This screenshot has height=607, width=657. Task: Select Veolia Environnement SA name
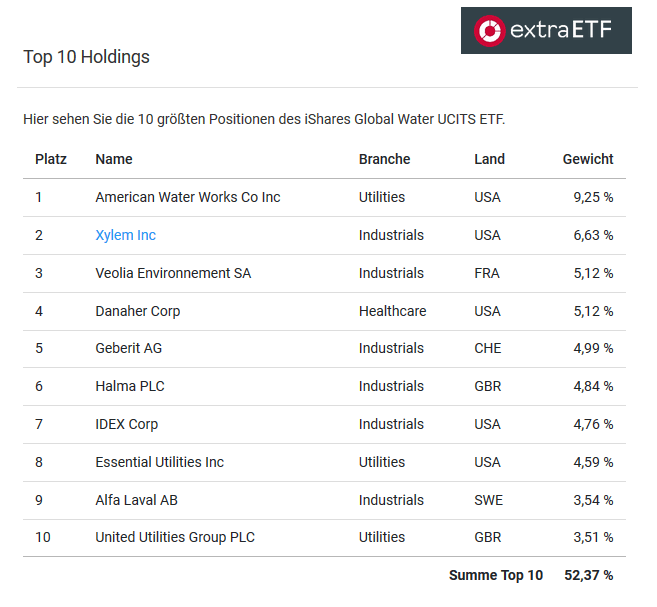coord(173,273)
